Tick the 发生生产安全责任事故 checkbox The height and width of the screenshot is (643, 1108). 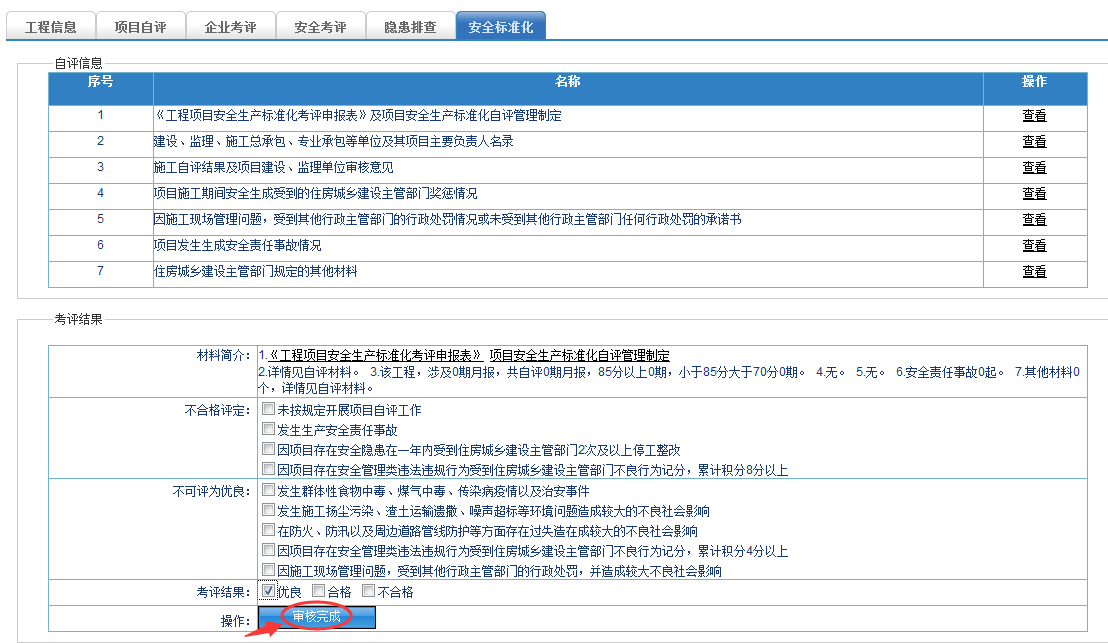pos(268,430)
